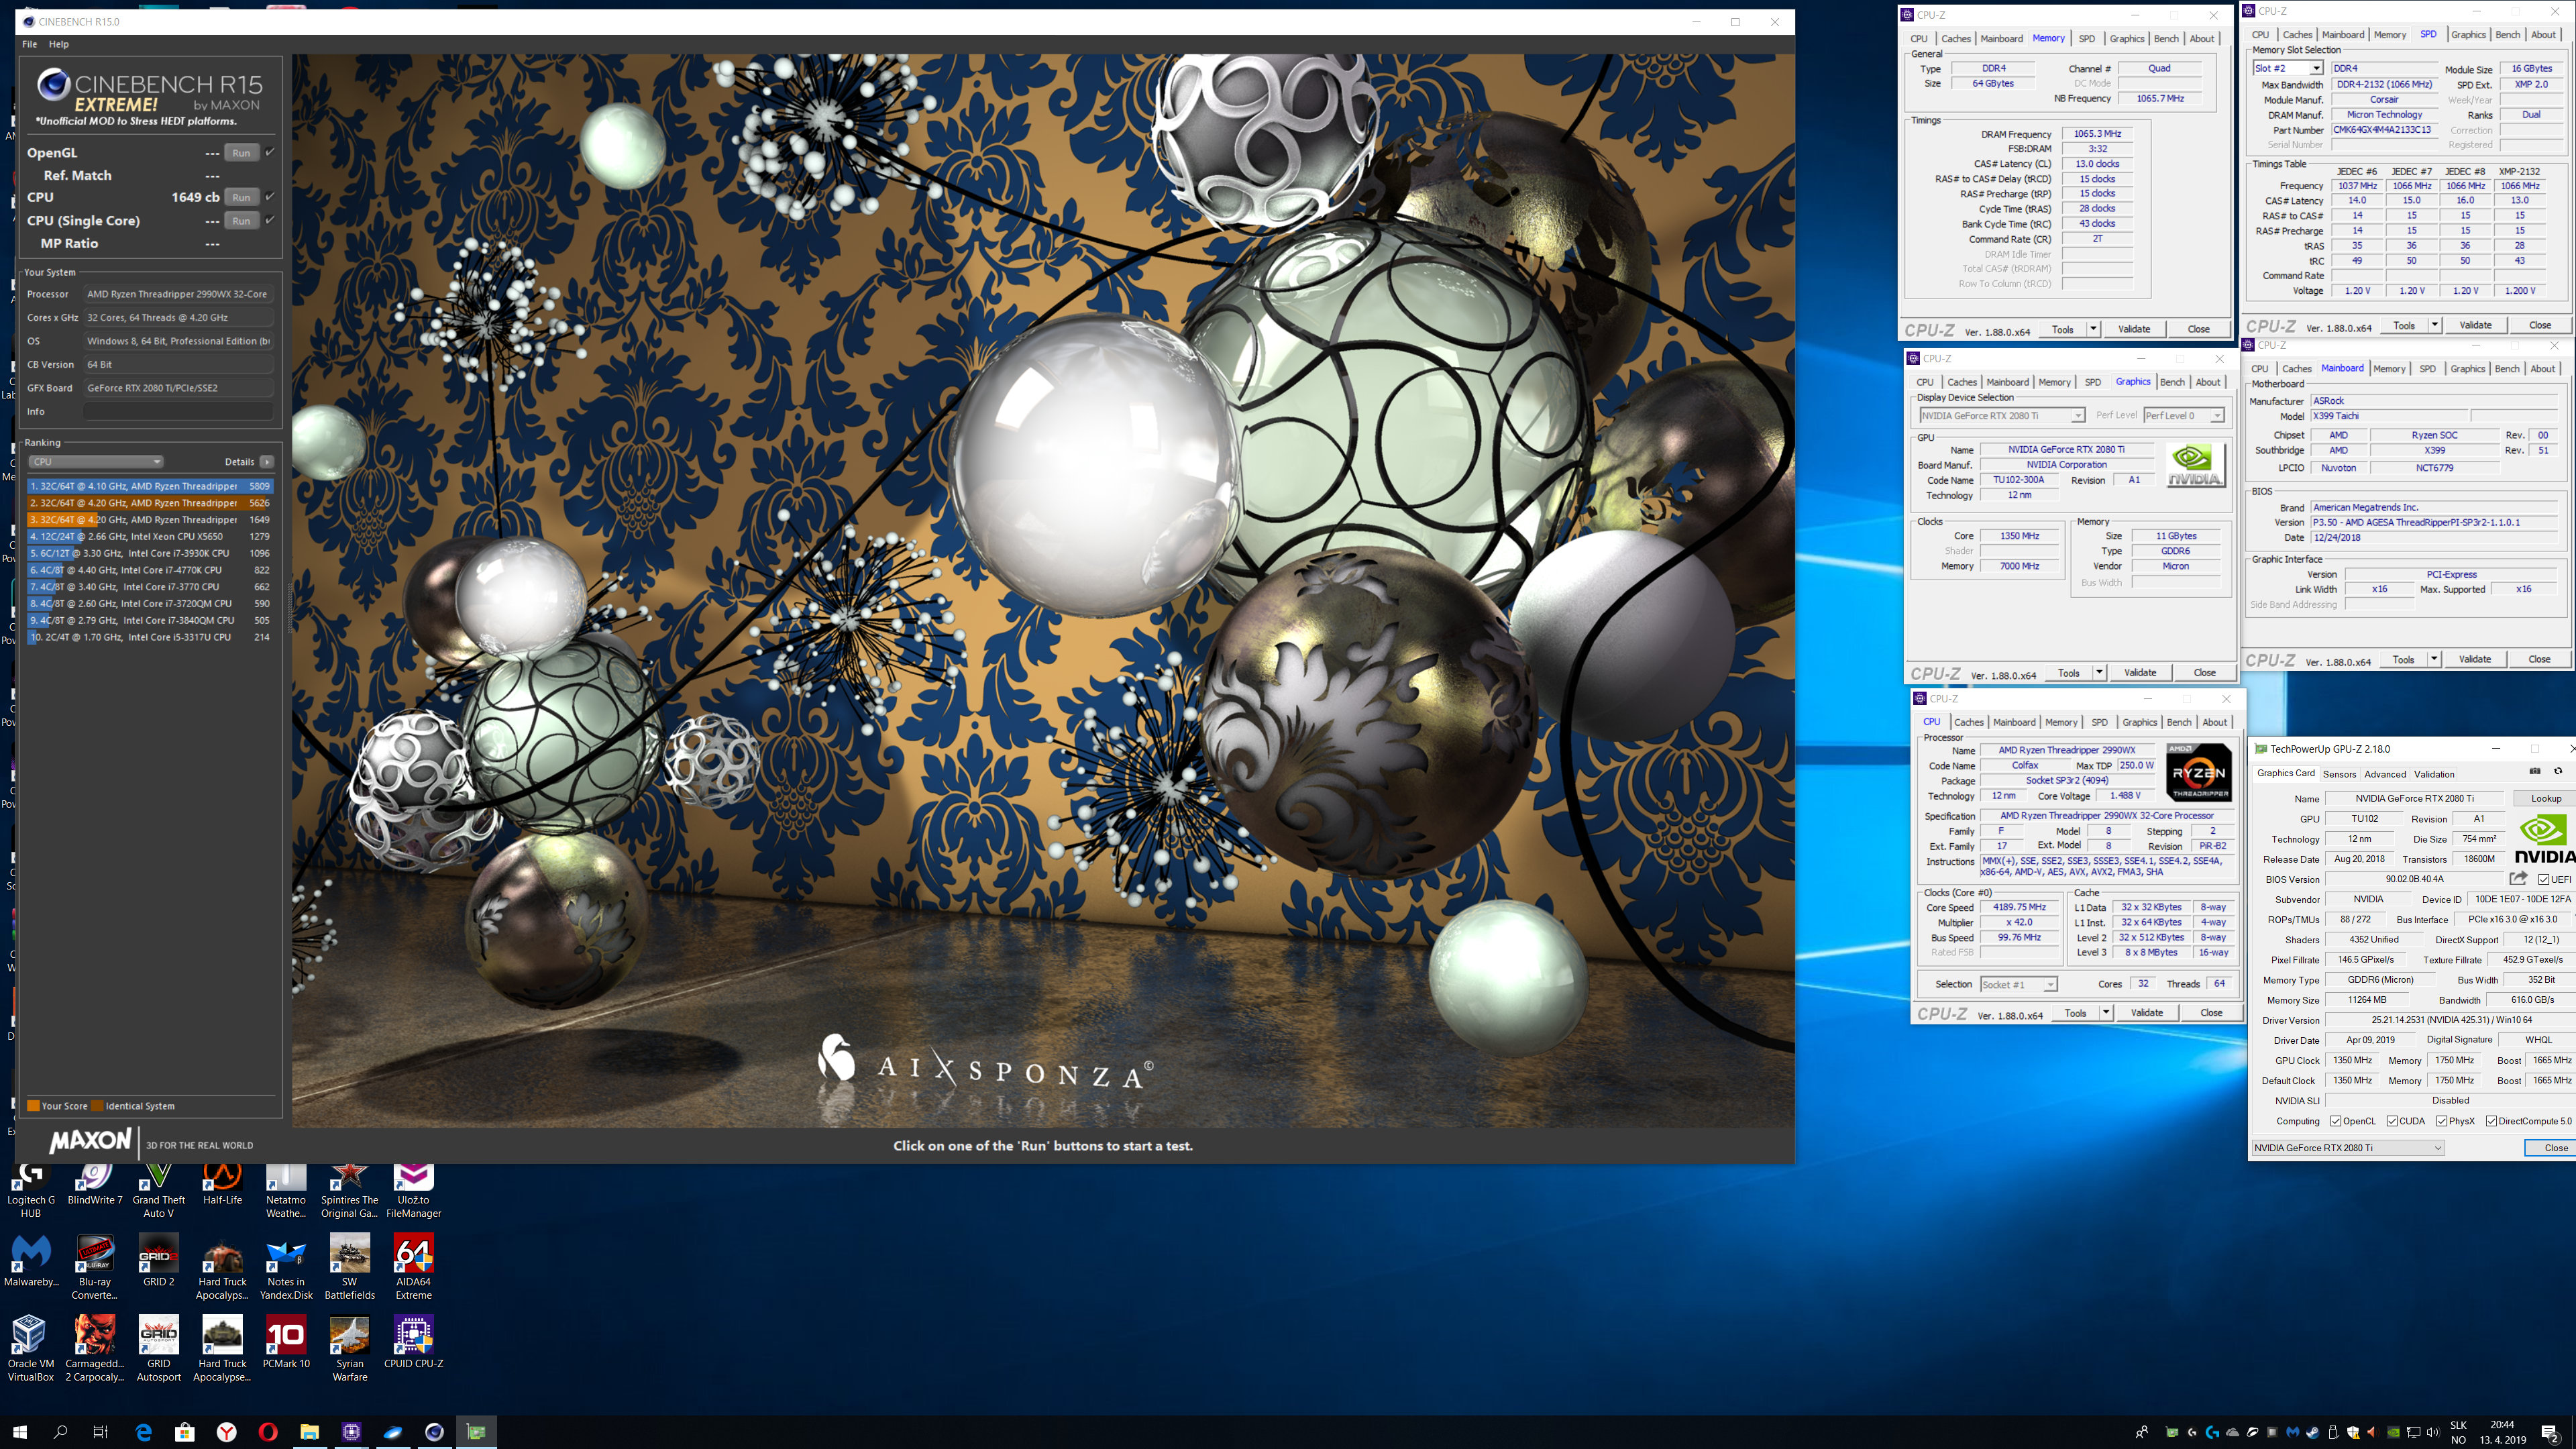Open PCMark 10 desktop shortcut
2576x1449 pixels.
coord(286,1342)
